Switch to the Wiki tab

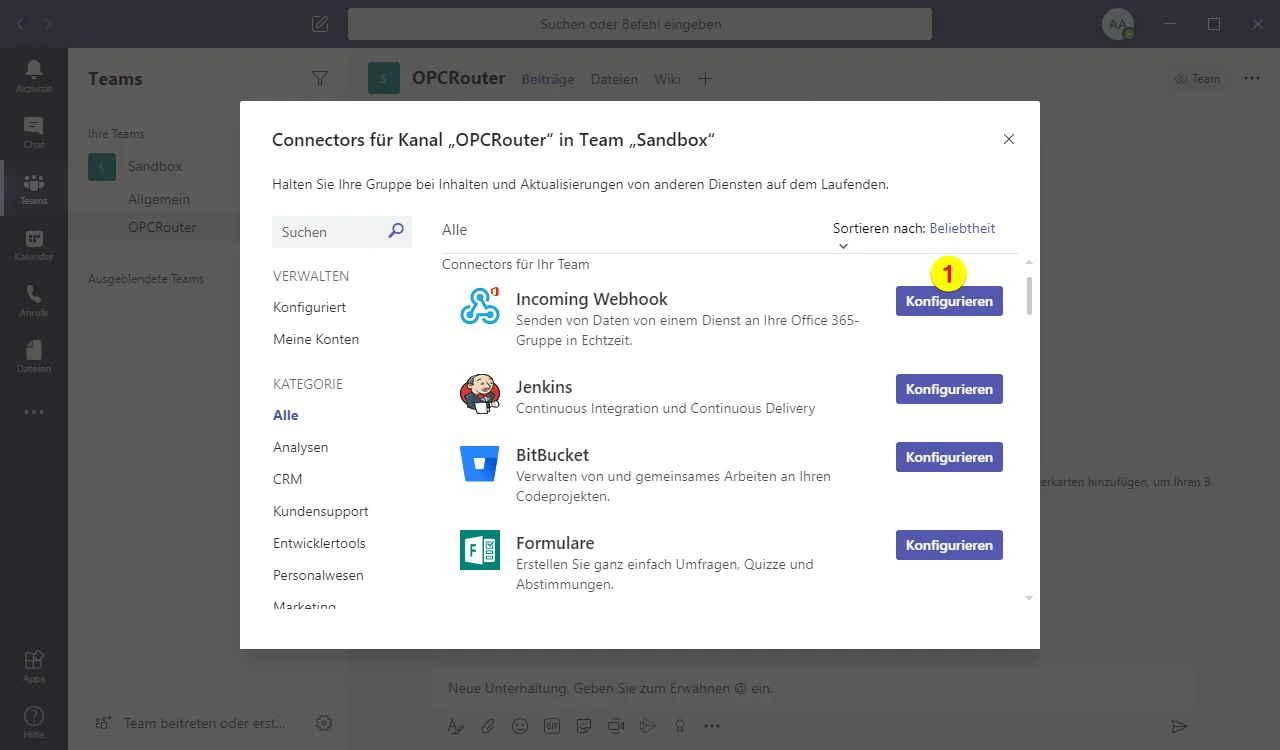point(667,79)
